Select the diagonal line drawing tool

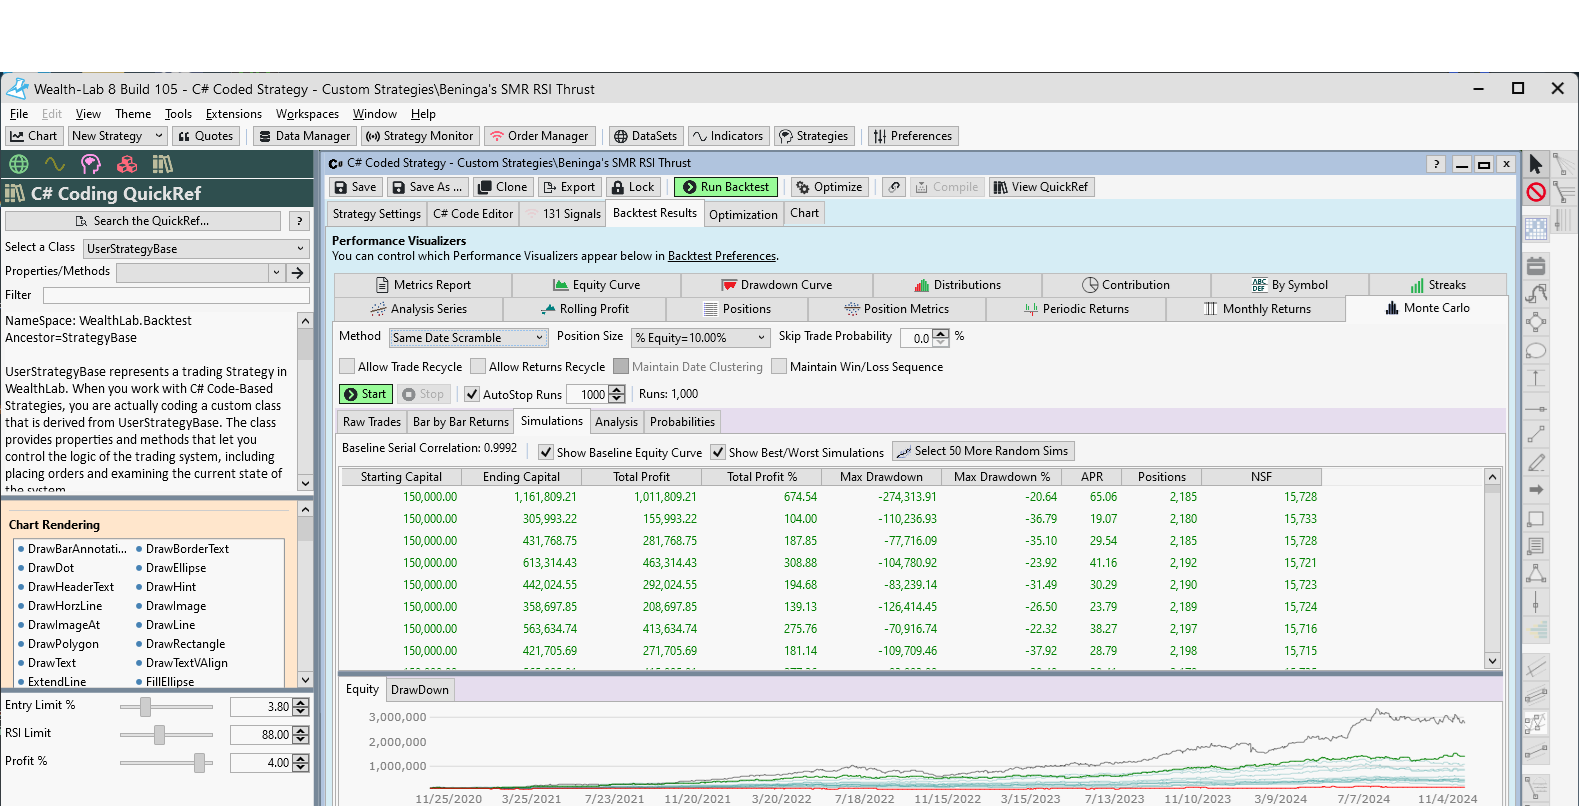pyautogui.click(x=1536, y=434)
